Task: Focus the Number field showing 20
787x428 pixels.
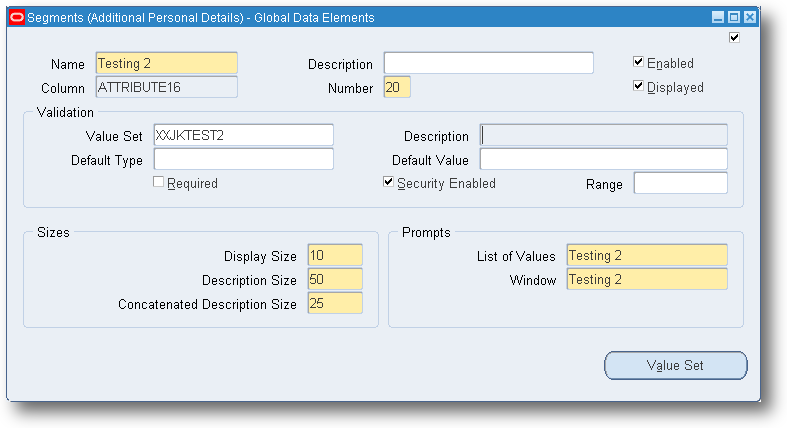Action: [x=397, y=87]
